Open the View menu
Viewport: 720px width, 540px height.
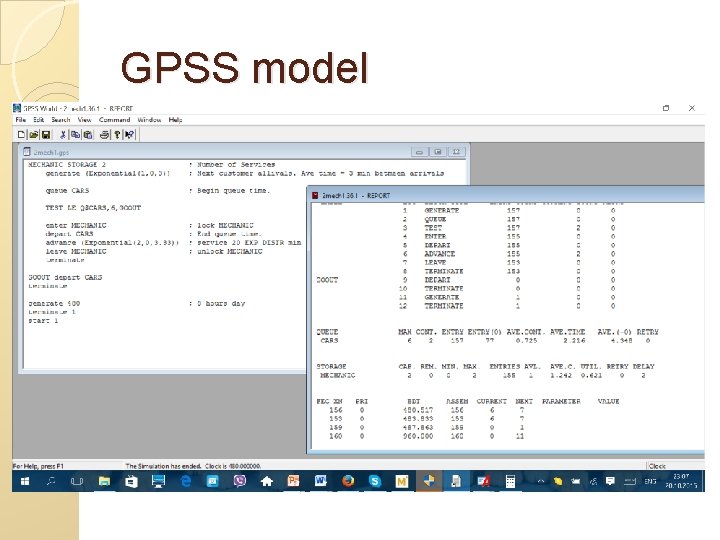pyautogui.click(x=84, y=120)
